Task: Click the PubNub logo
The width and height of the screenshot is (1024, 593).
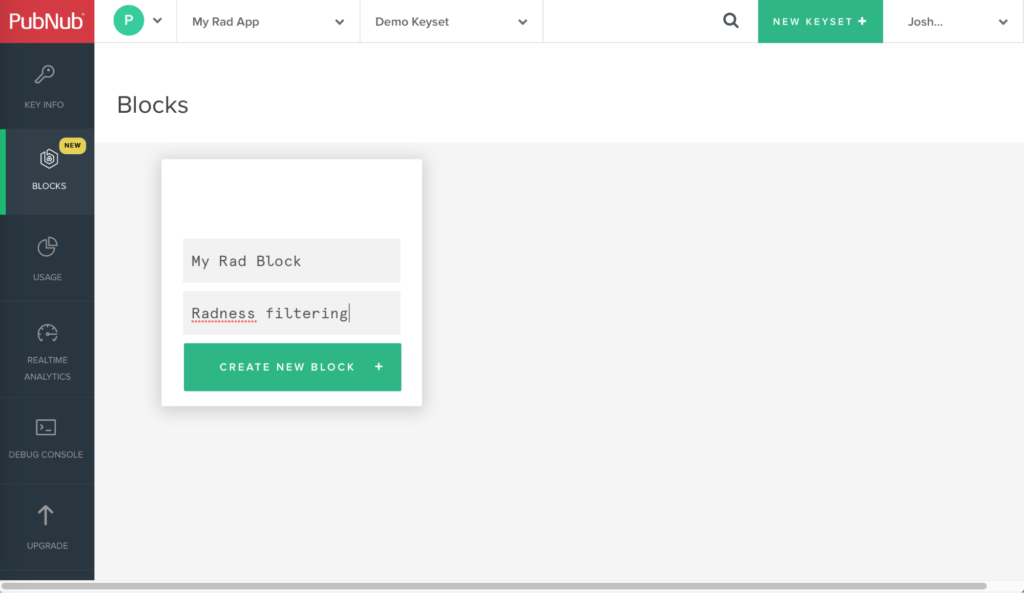Action: pyautogui.click(x=47, y=20)
